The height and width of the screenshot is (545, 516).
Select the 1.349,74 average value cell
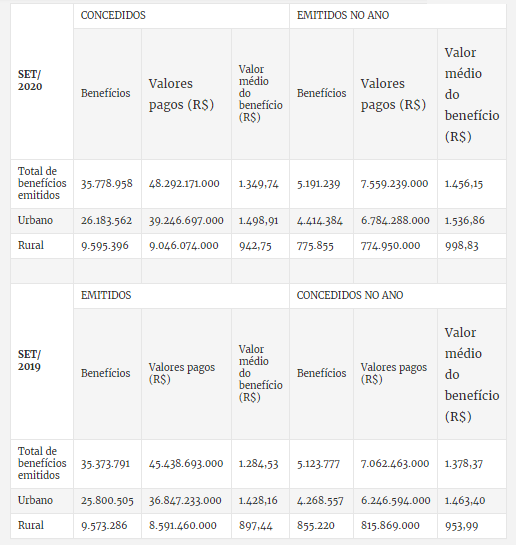click(x=260, y=184)
